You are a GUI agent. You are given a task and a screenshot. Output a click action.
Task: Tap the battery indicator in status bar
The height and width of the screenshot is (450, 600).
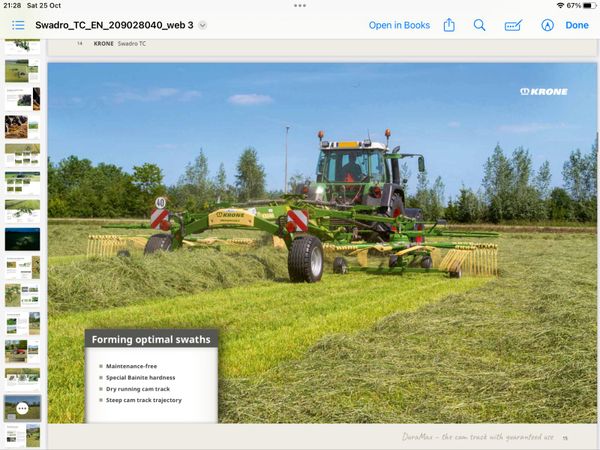589,5
